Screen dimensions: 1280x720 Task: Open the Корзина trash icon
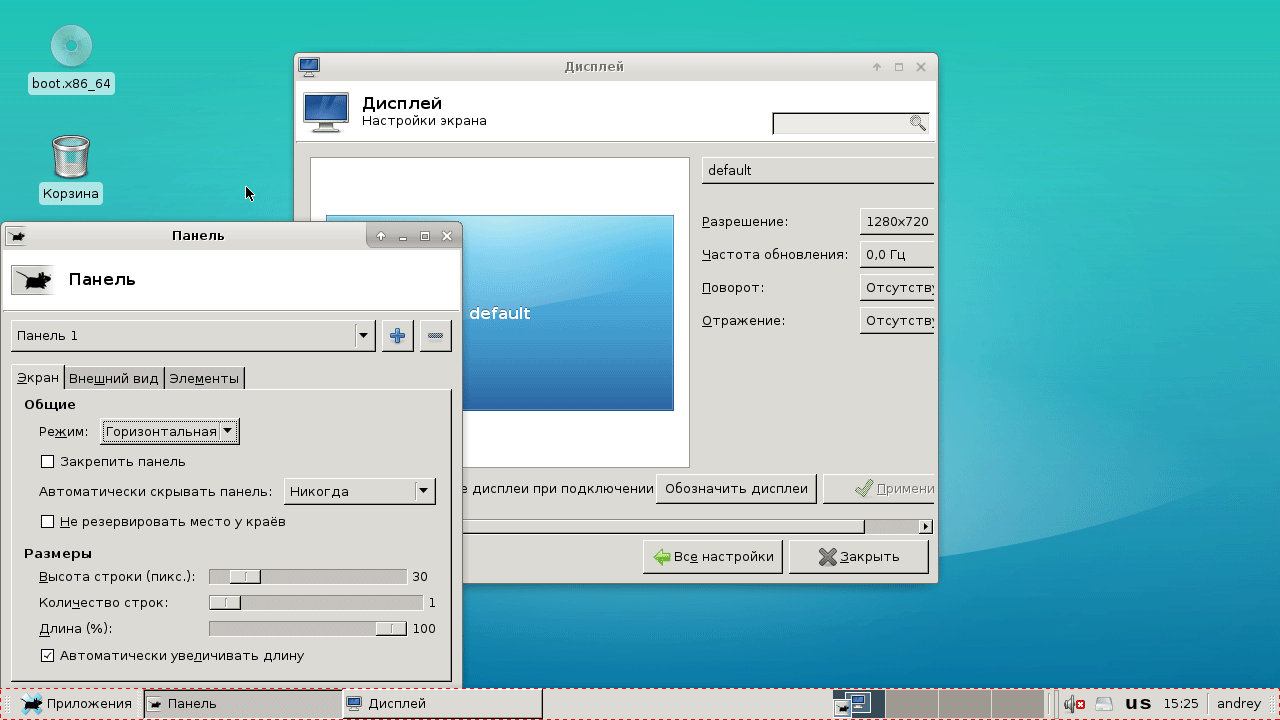point(71,158)
